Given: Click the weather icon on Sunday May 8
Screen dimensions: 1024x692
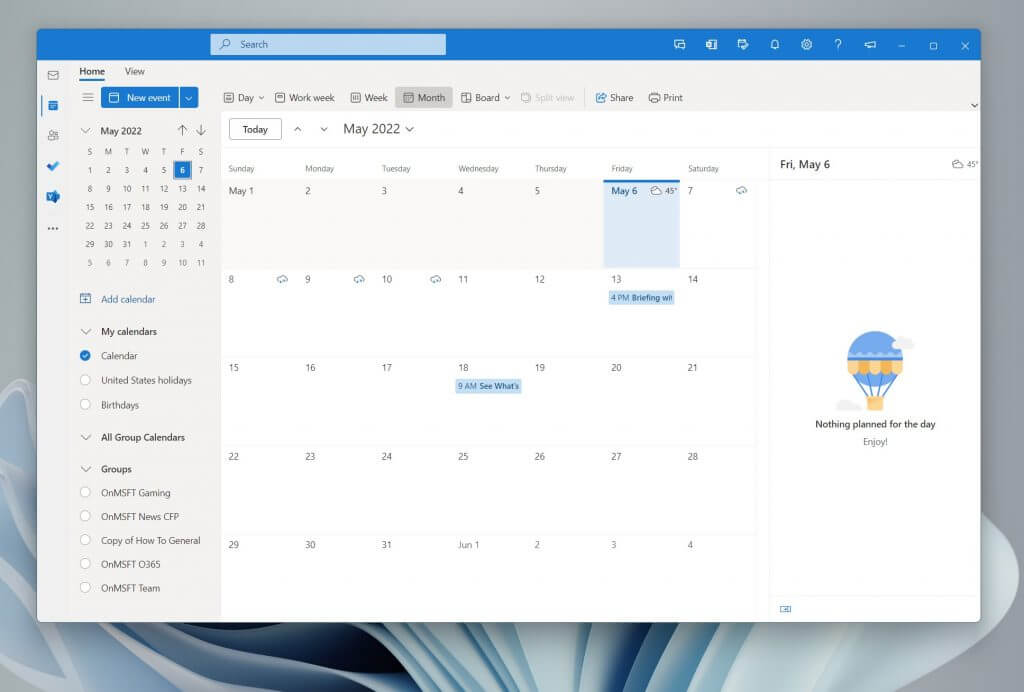Looking at the screenshot, I should [x=282, y=279].
